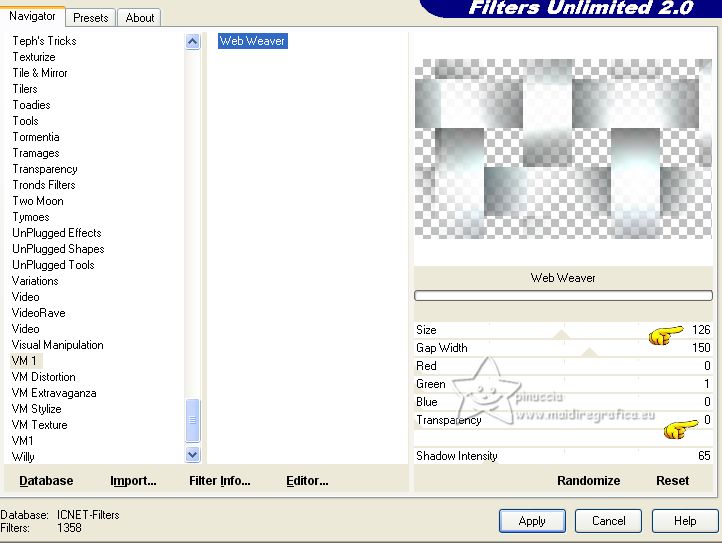Screen dimensions: 722x543
Task: Apply the Web Weaver filter
Action: tap(532, 521)
